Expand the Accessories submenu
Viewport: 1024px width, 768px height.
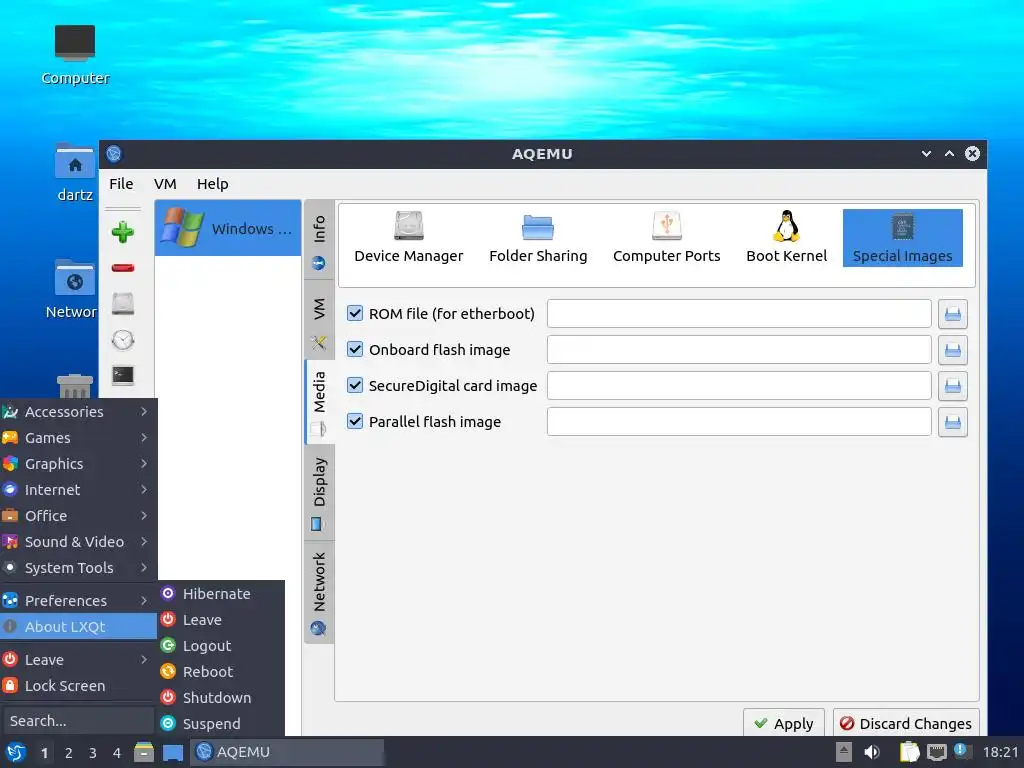78,411
